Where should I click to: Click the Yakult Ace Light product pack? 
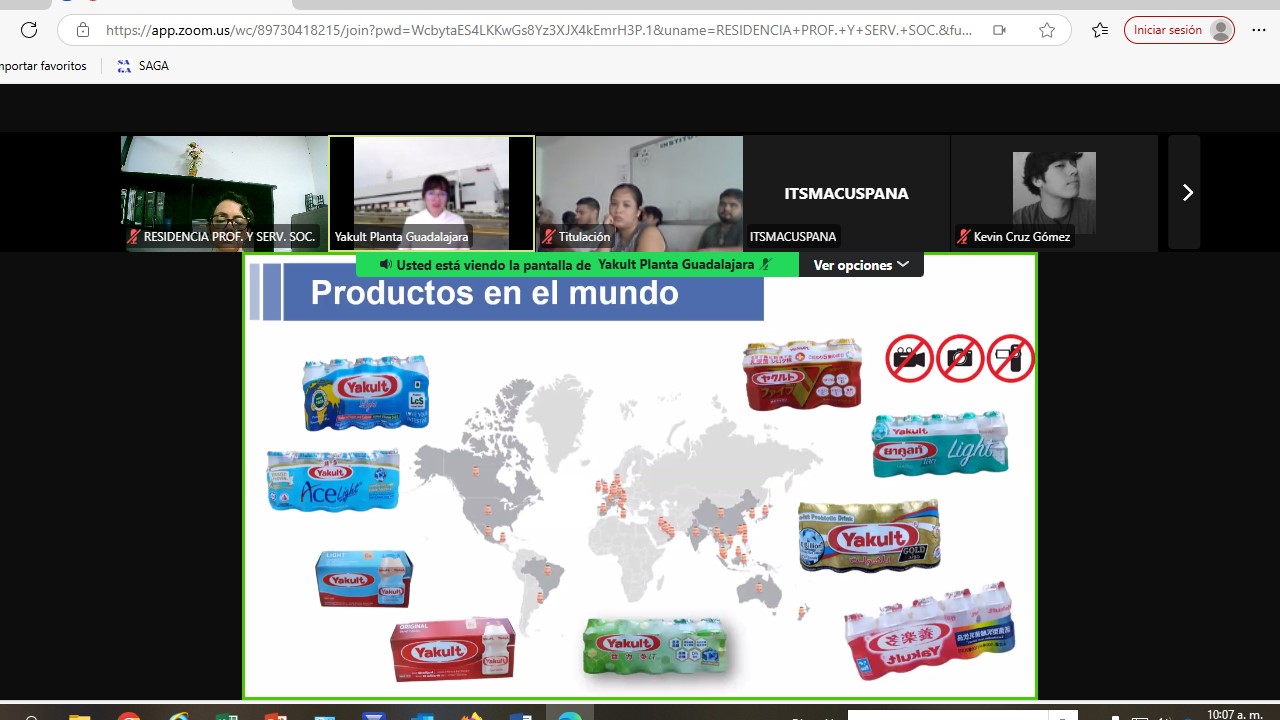click(333, 480)
